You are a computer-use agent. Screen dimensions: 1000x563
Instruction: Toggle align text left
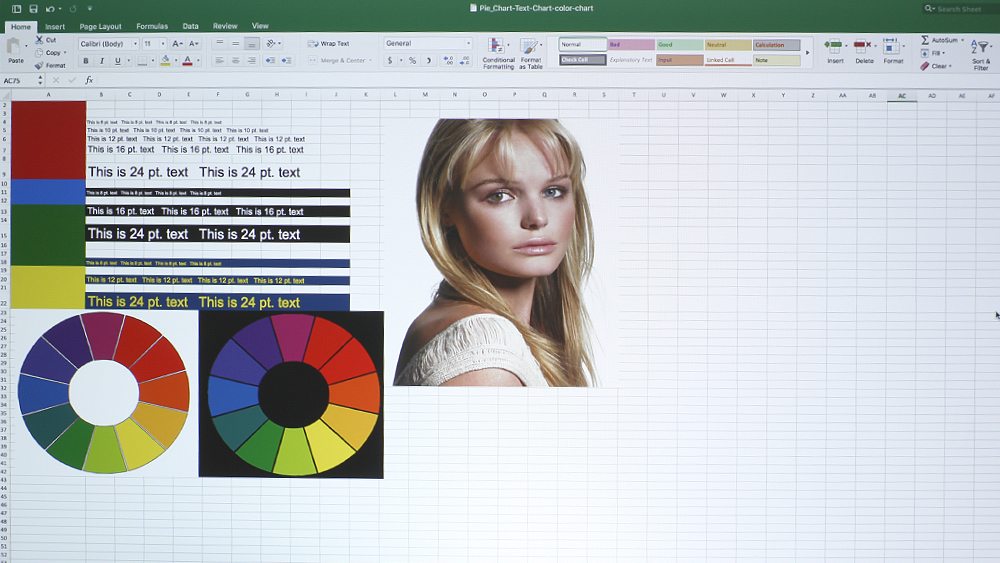coord(219,61)
